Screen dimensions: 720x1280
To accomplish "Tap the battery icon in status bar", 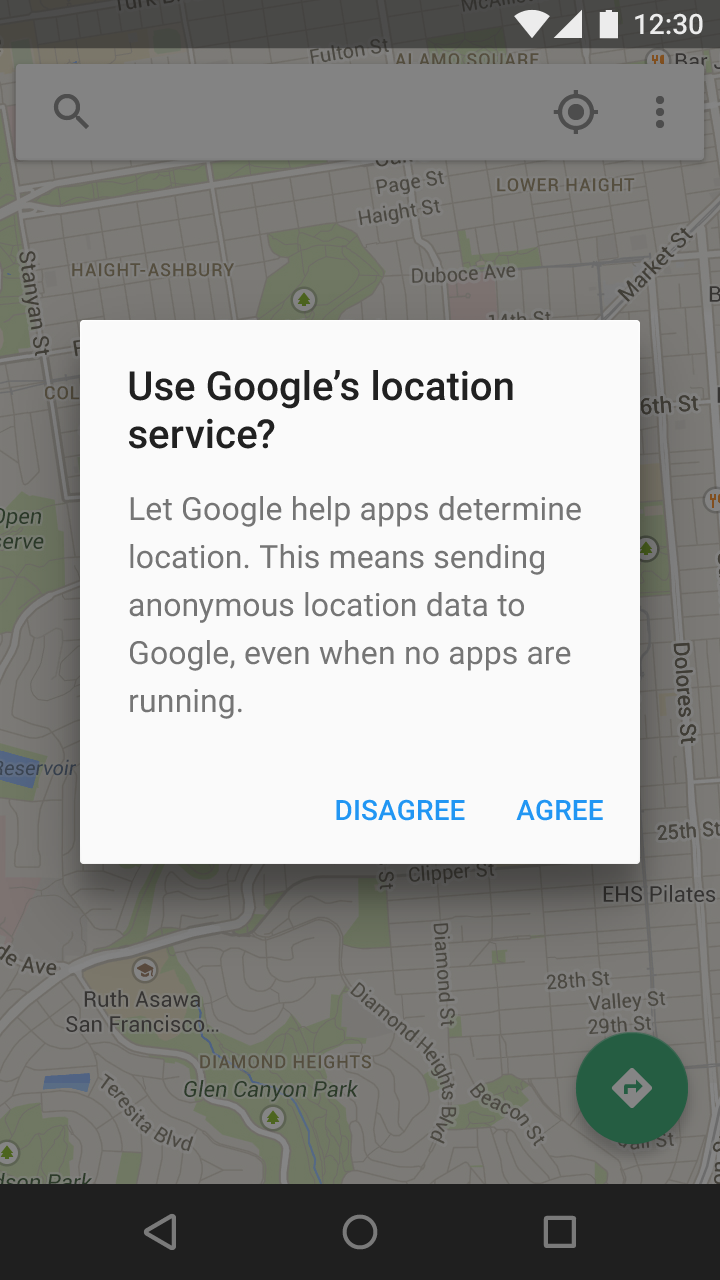I will coord(608,24).
